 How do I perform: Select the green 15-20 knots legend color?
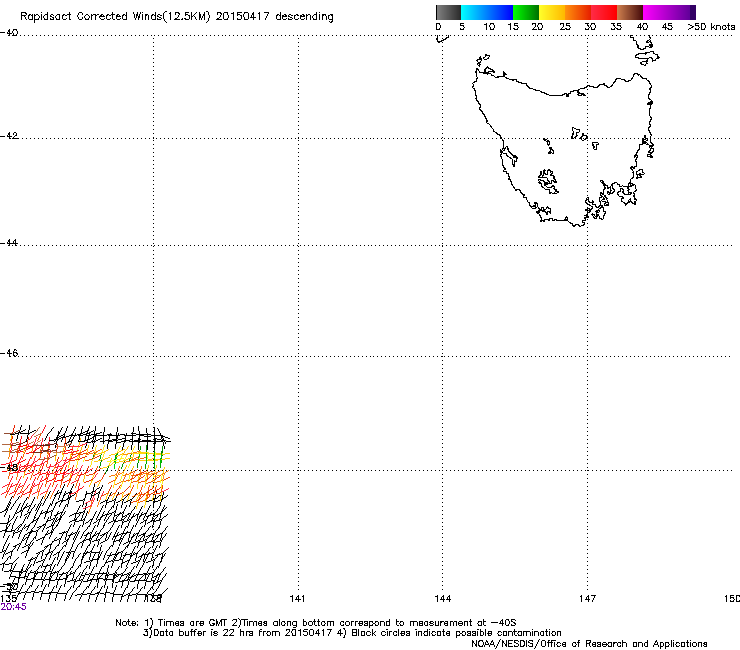click(x=526, y=12)
